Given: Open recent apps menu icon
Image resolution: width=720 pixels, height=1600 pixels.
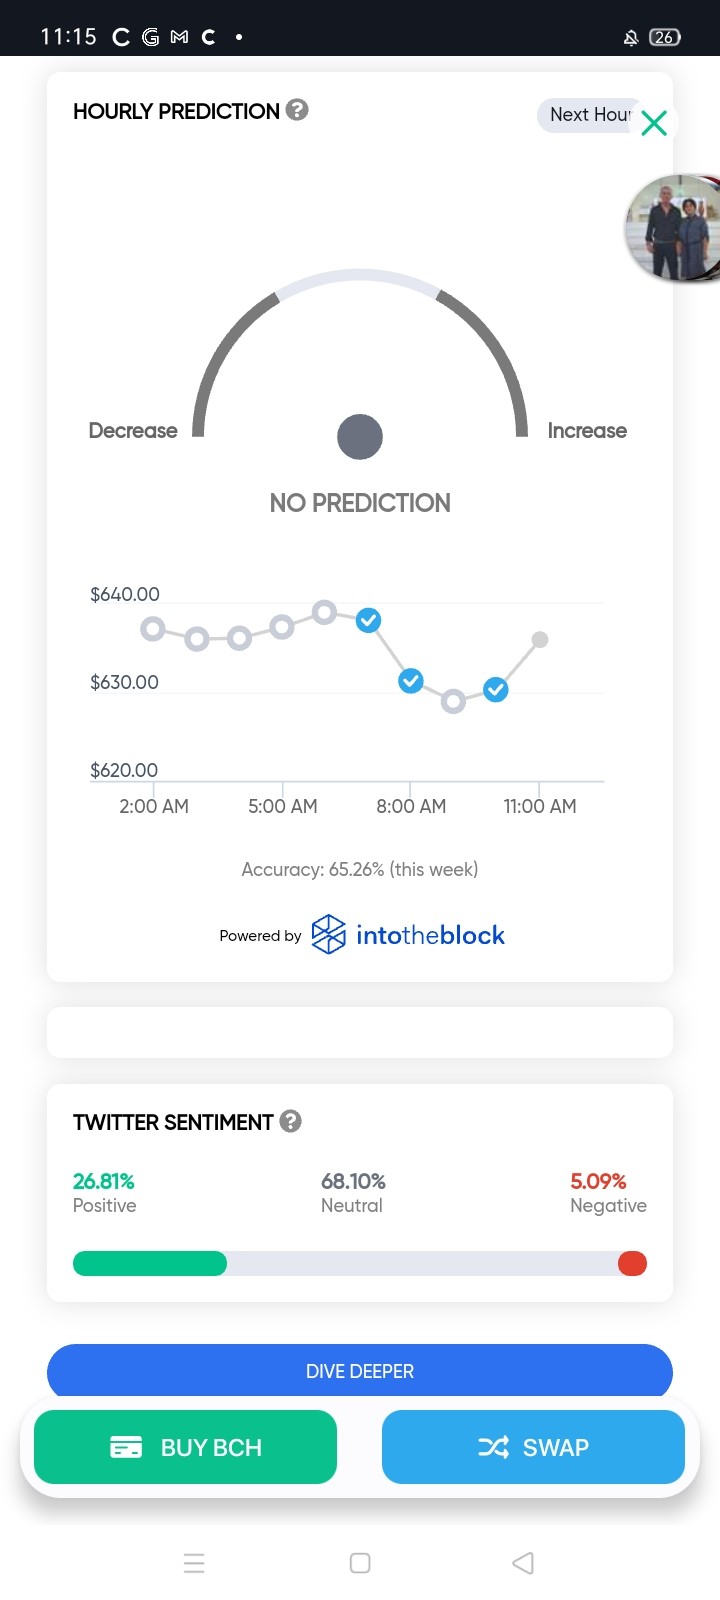Looking at the screenshot, I should tap(194, 1563).
